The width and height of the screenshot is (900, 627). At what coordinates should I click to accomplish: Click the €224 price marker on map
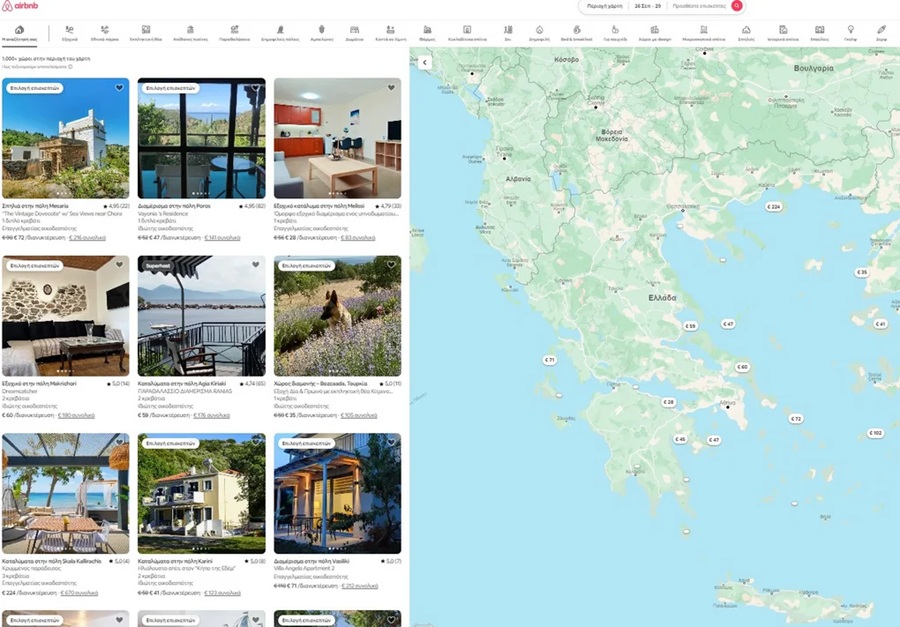tap(773, 206)
